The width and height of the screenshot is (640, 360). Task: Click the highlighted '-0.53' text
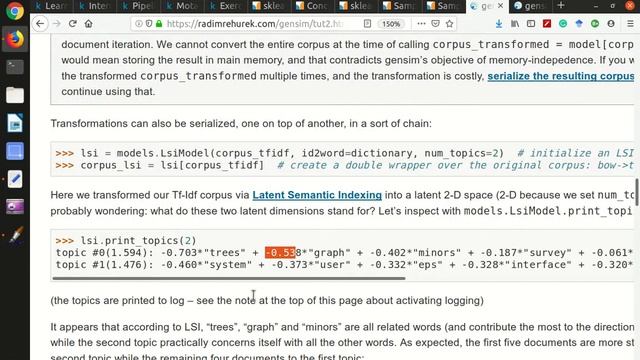coord(280,253)
